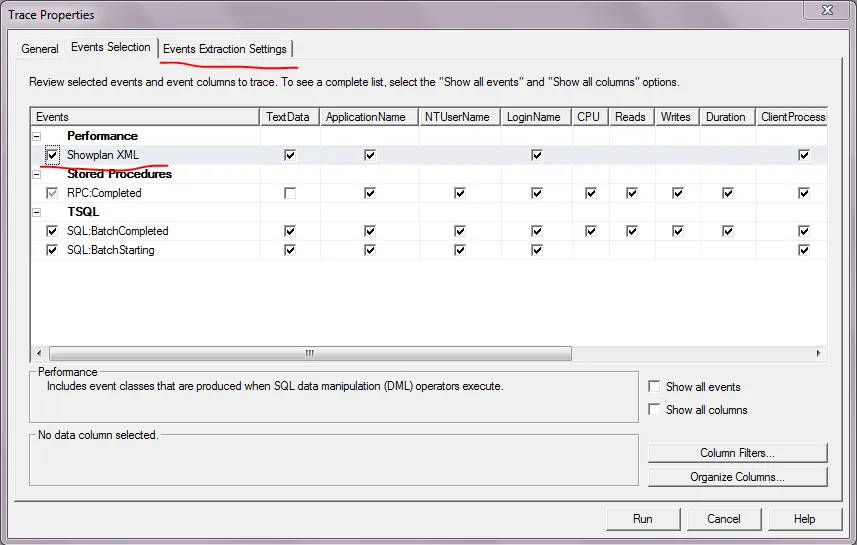Toggle NTUserName for RPC:Completed
Screen dimensions: 857x545
[x=460, y=193]
